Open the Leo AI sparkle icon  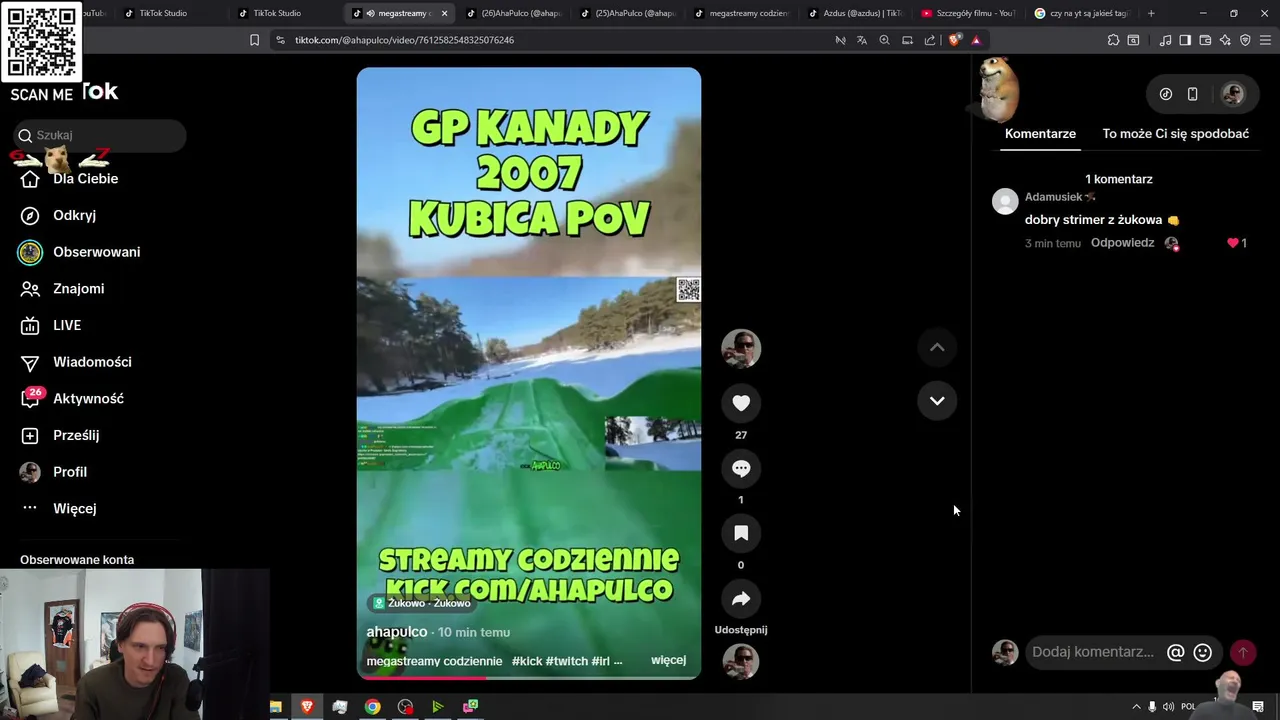pyautogui.click(x=1225, y=40)
